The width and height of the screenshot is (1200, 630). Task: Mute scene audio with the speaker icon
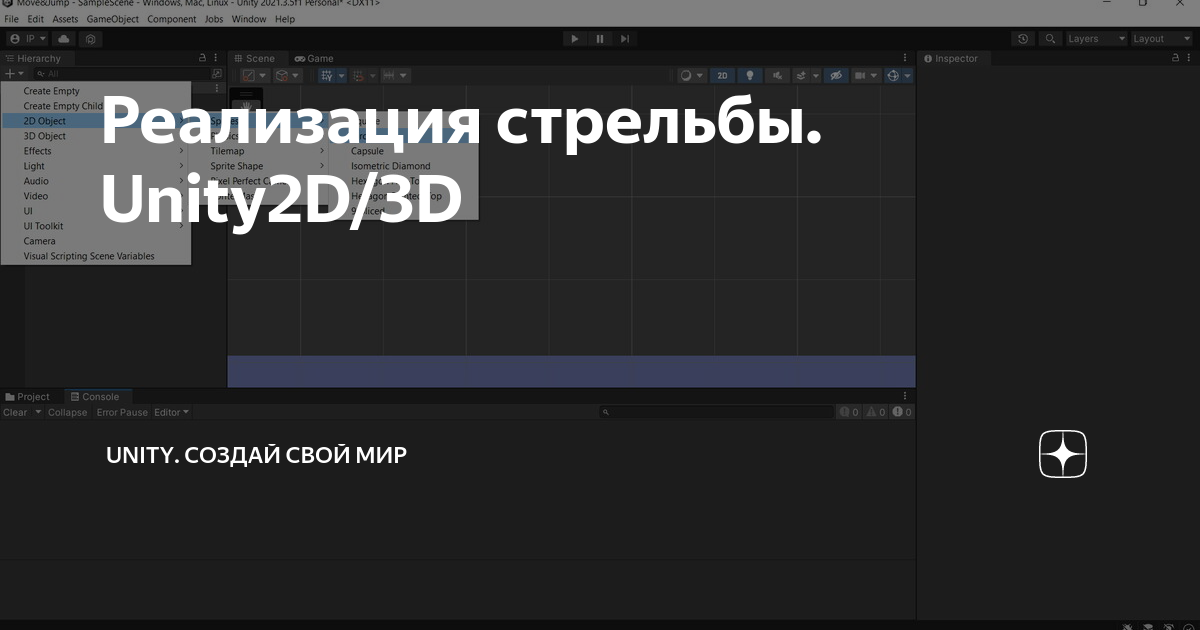tap(777, 75)
